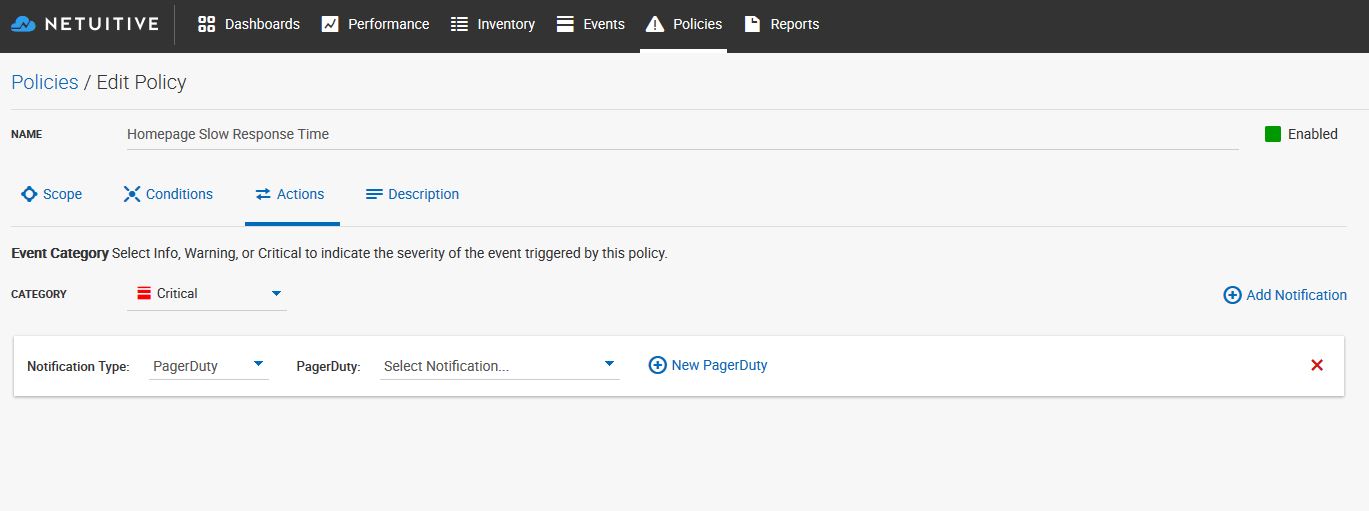Image resolution: width=1369 pixels, height=511 pixels.
Task: Switch to the Conditions tab
Action: pos(168,194)
